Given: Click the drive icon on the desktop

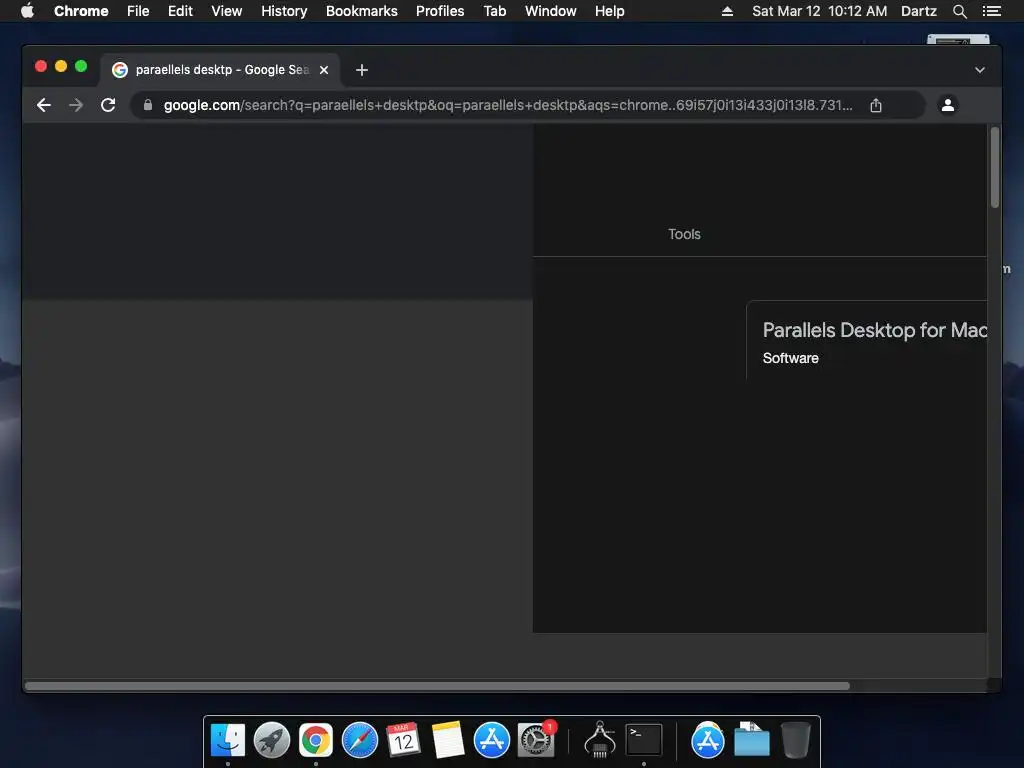Looking at the screenshot, I should [958, 40].
